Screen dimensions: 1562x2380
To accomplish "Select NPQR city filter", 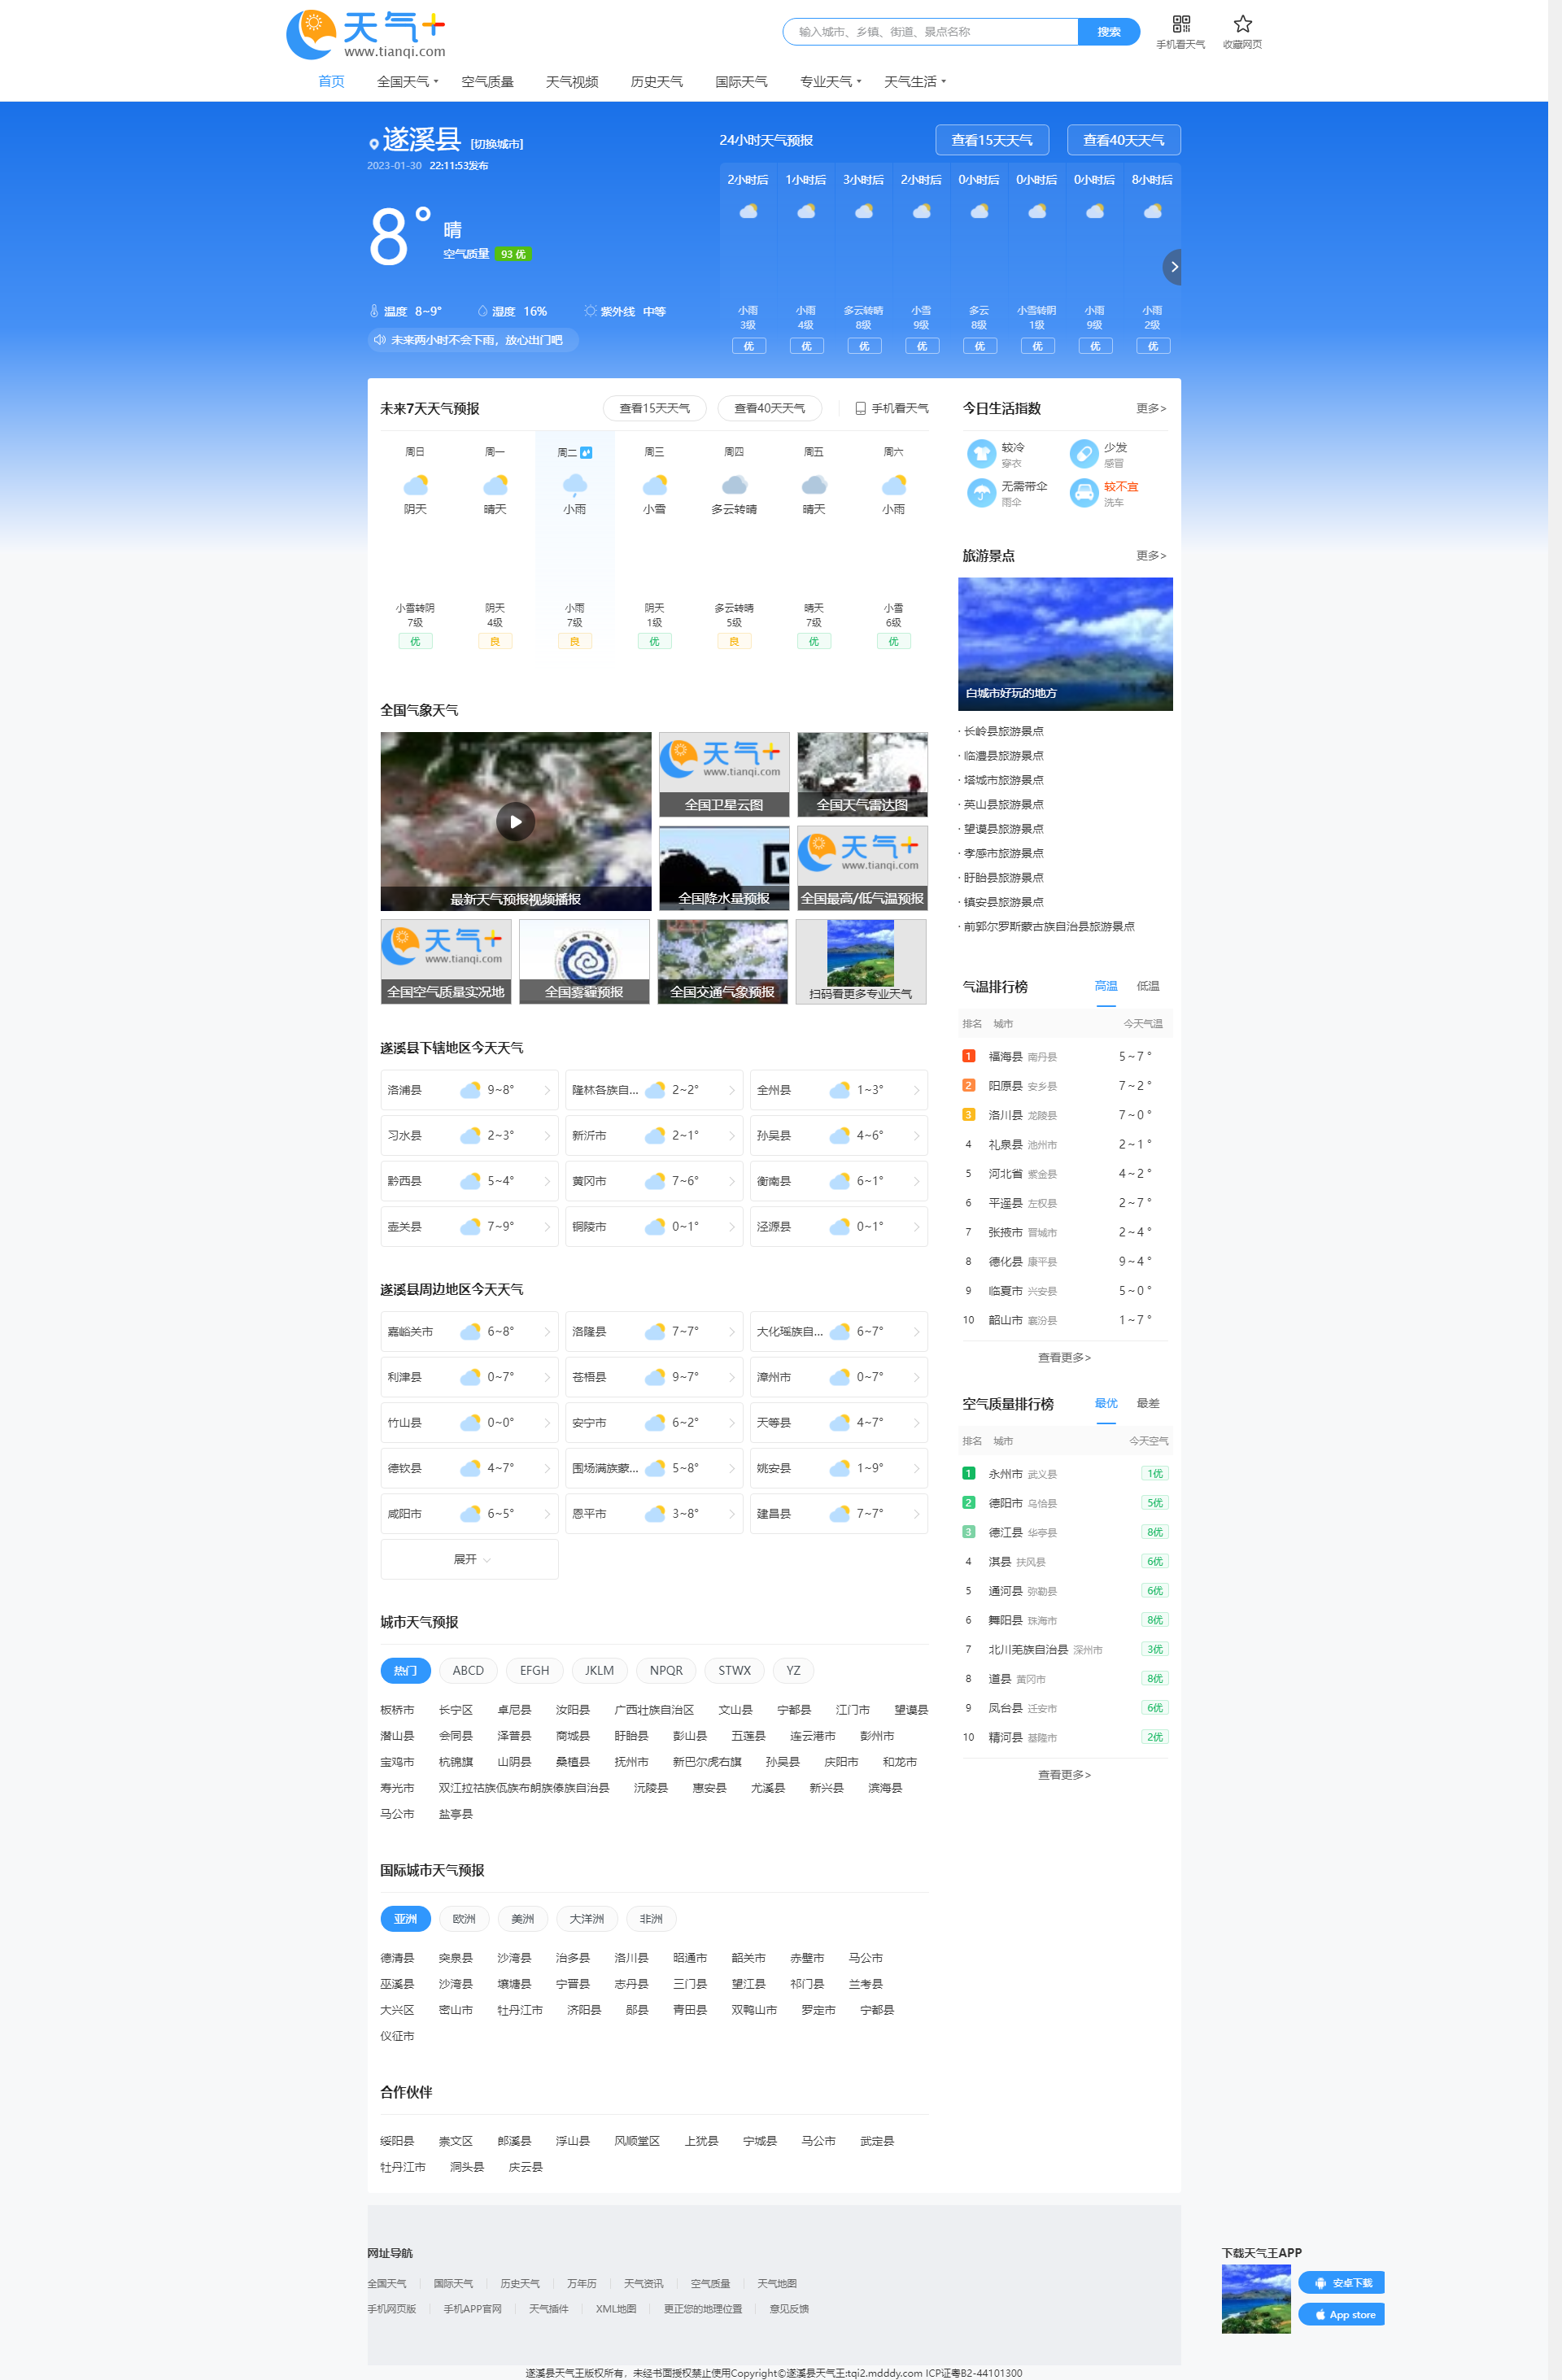I will pyautogui.click(x=666, y=1670).
